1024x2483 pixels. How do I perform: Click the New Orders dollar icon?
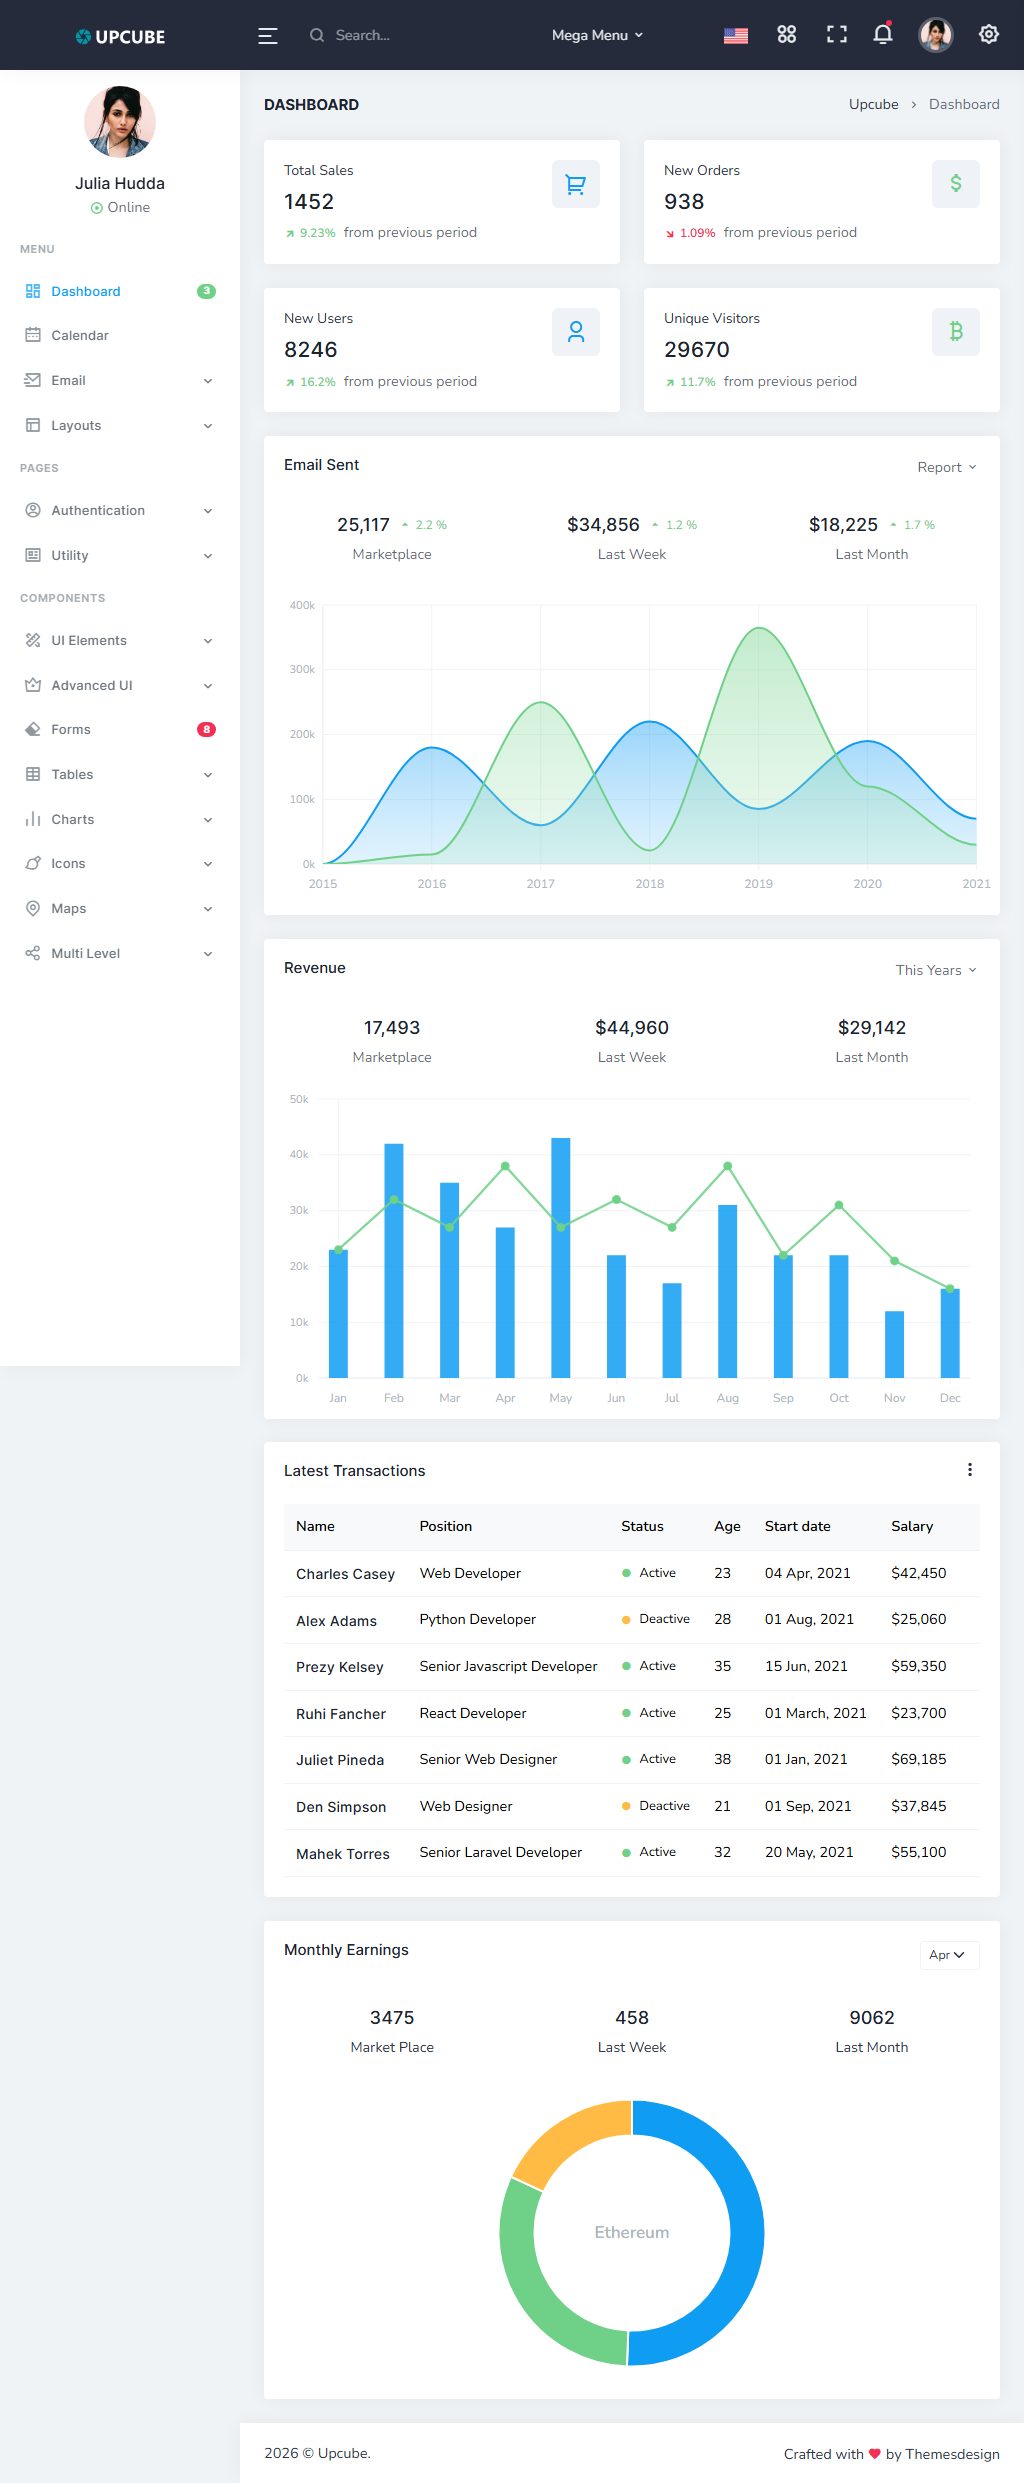tap(956, 184)
